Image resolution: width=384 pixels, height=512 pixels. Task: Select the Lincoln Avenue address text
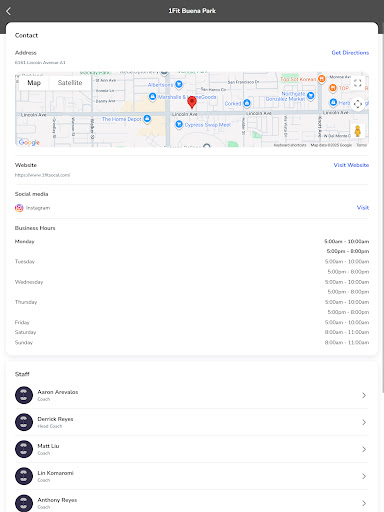(40, 63)
